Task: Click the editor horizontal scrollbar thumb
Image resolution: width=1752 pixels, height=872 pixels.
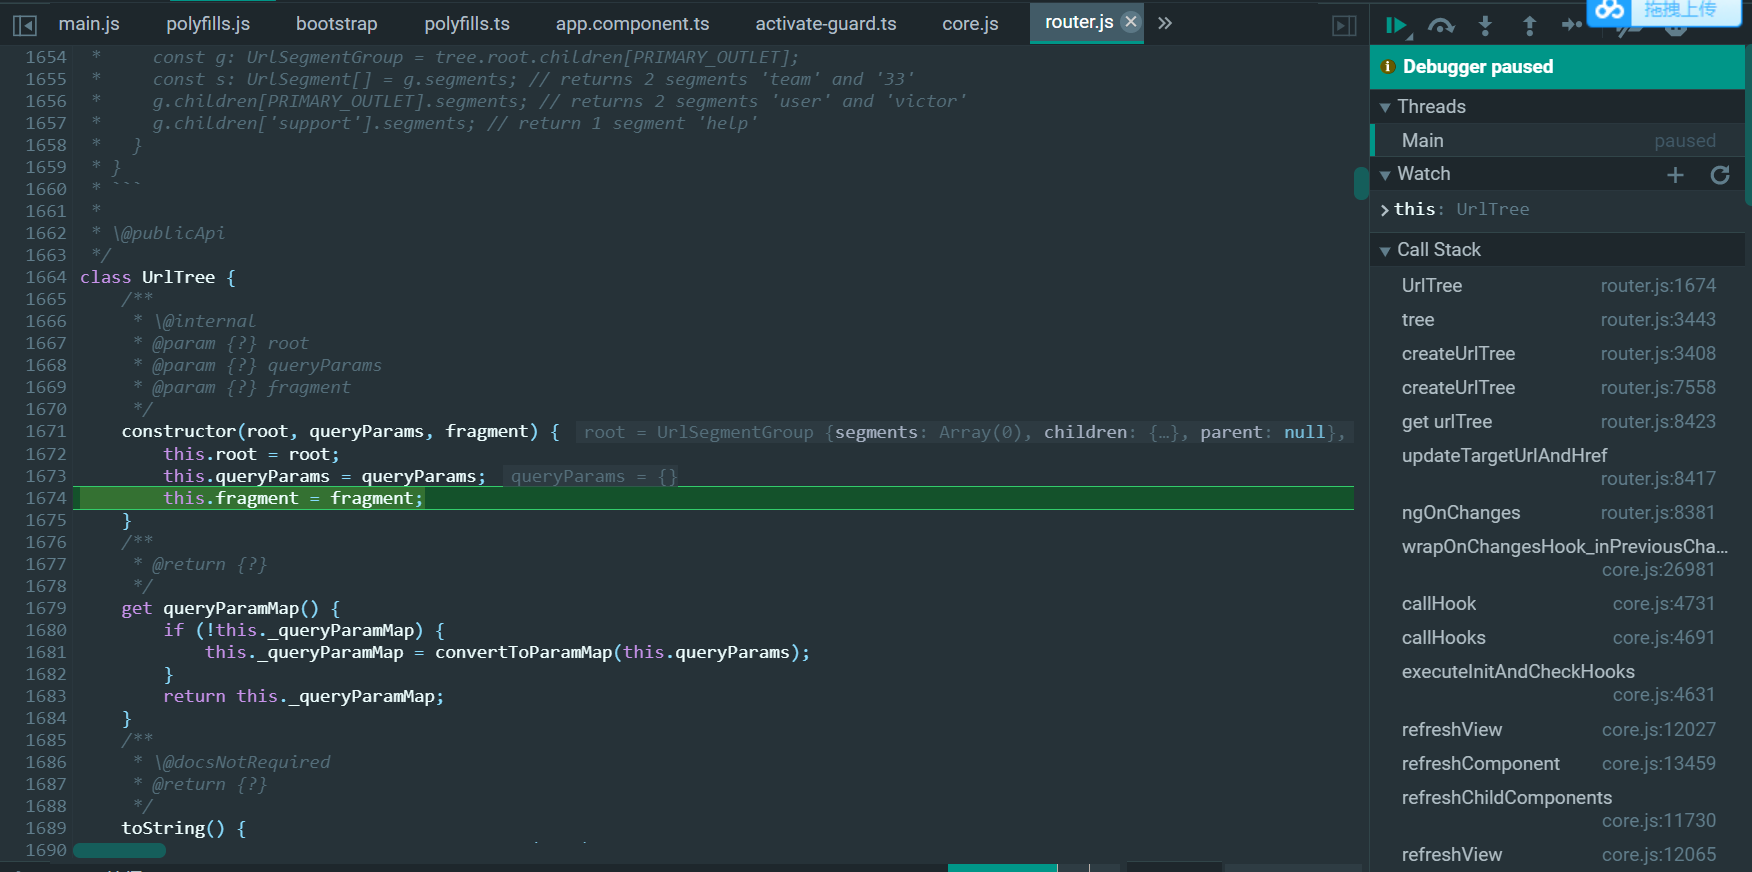Action: pyautogui.click(x=119, y=851)
